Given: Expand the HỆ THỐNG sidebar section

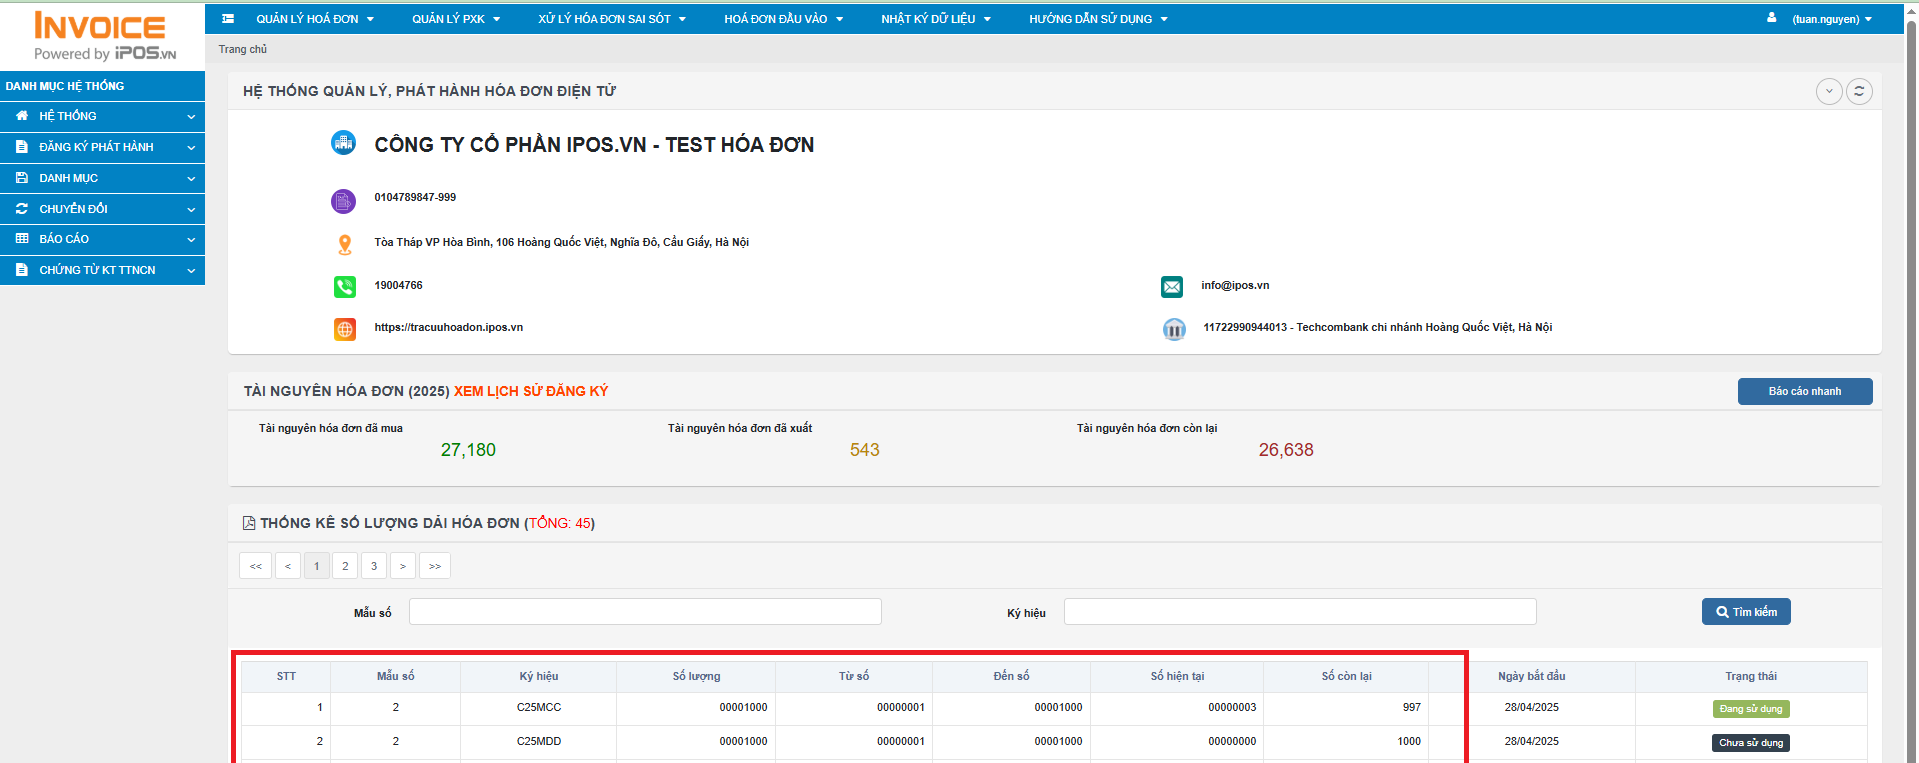Looking at the screenshot, I should click(102, 116).
